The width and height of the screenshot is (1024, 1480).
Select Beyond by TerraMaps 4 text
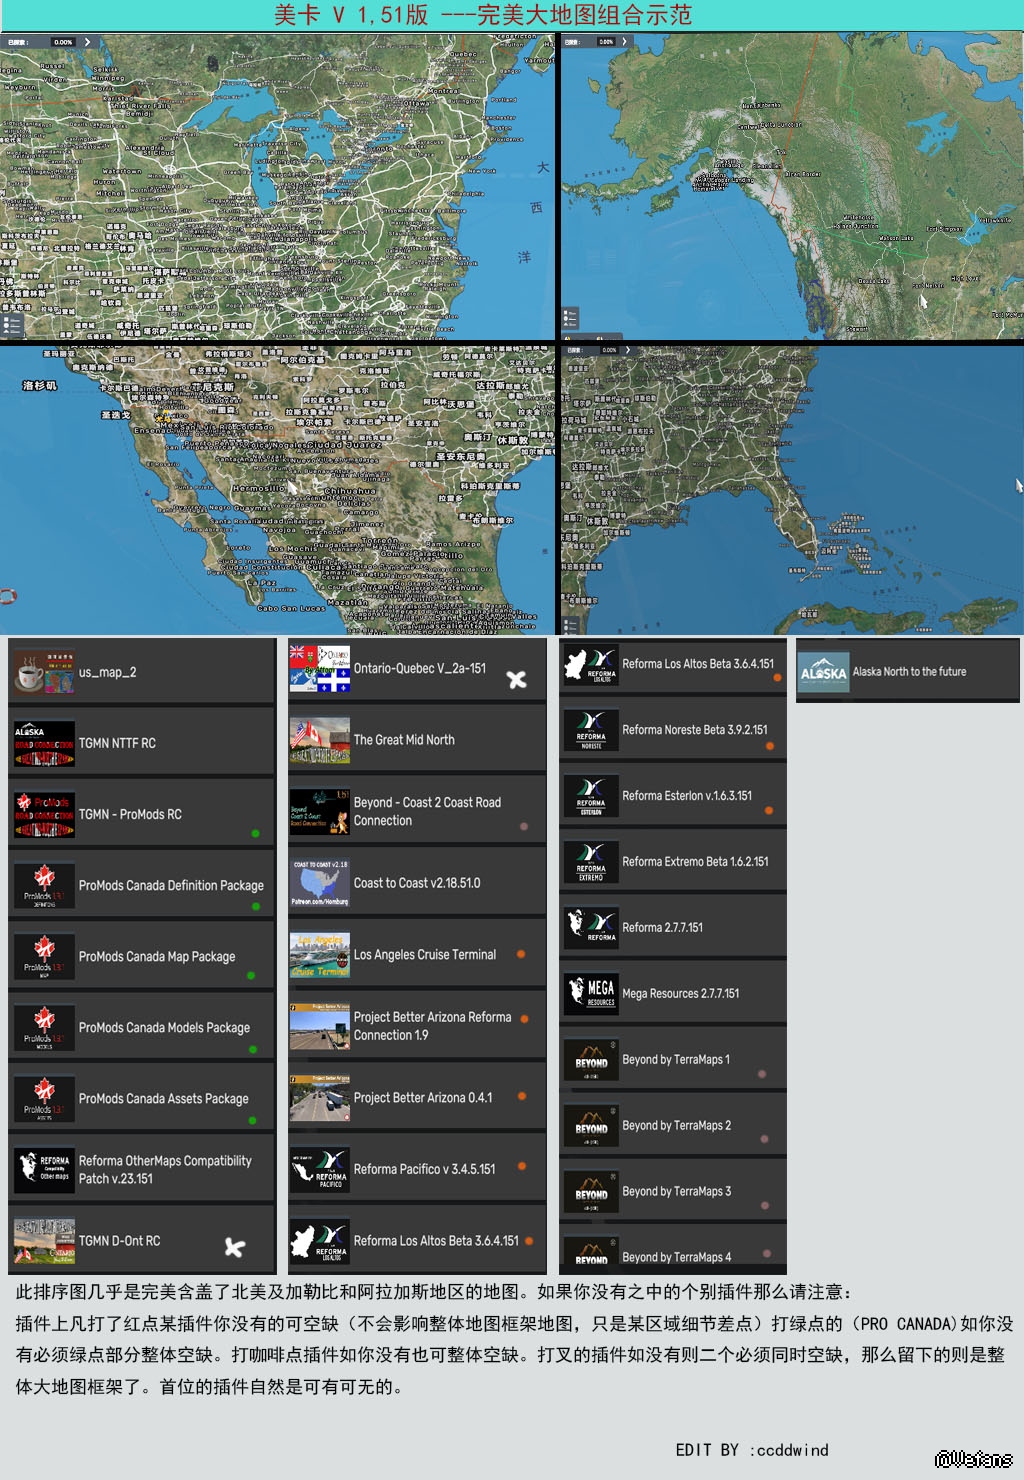click(677, 1258)
